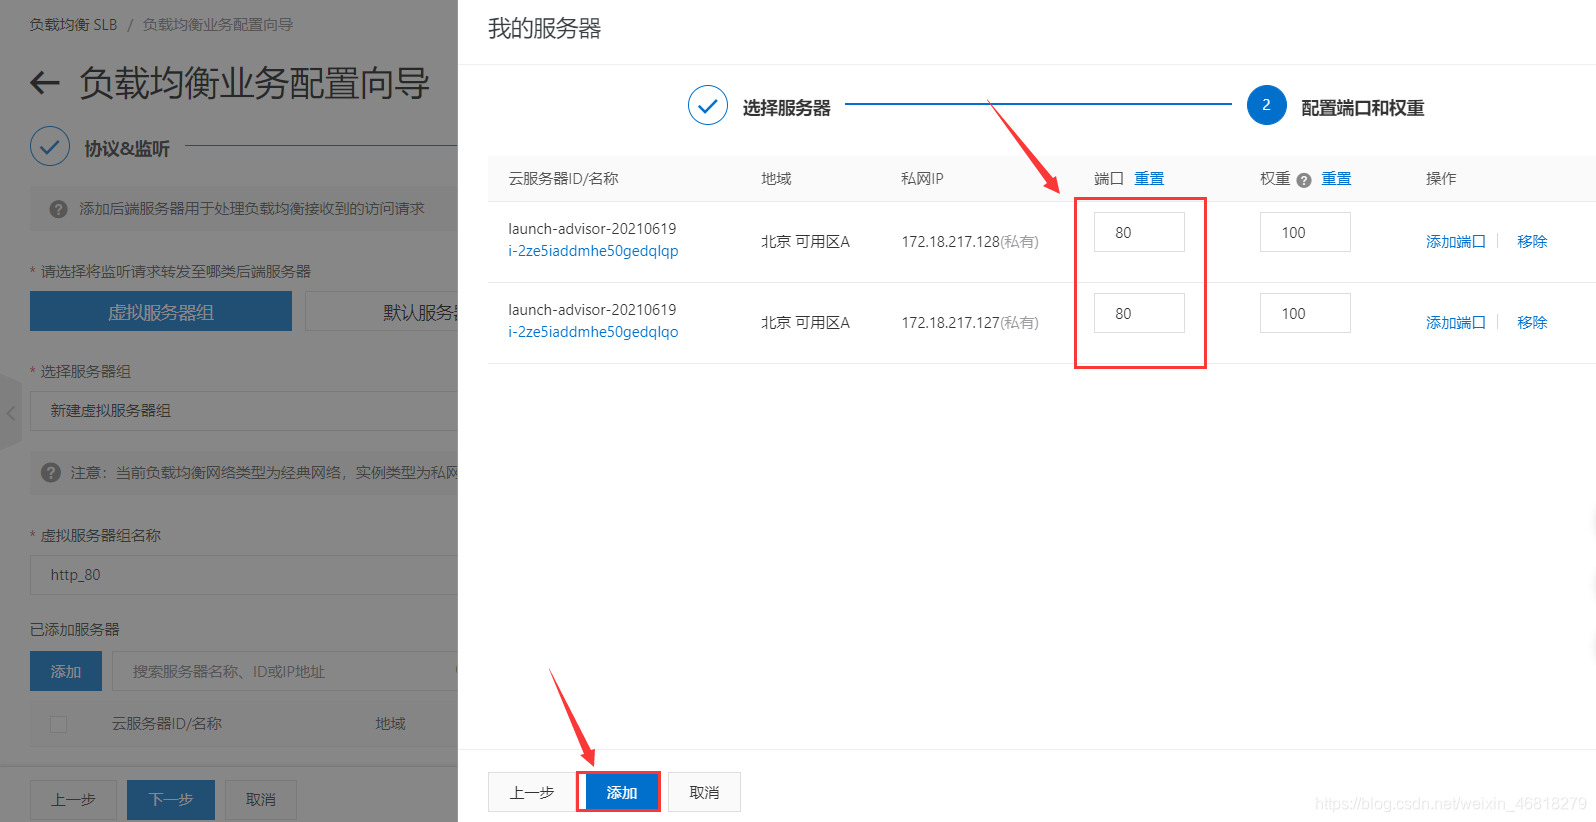This screenshot has height=822, width=1596.
Task: Click the weight field for 172.18.217.127
Action: [1305, 313]
